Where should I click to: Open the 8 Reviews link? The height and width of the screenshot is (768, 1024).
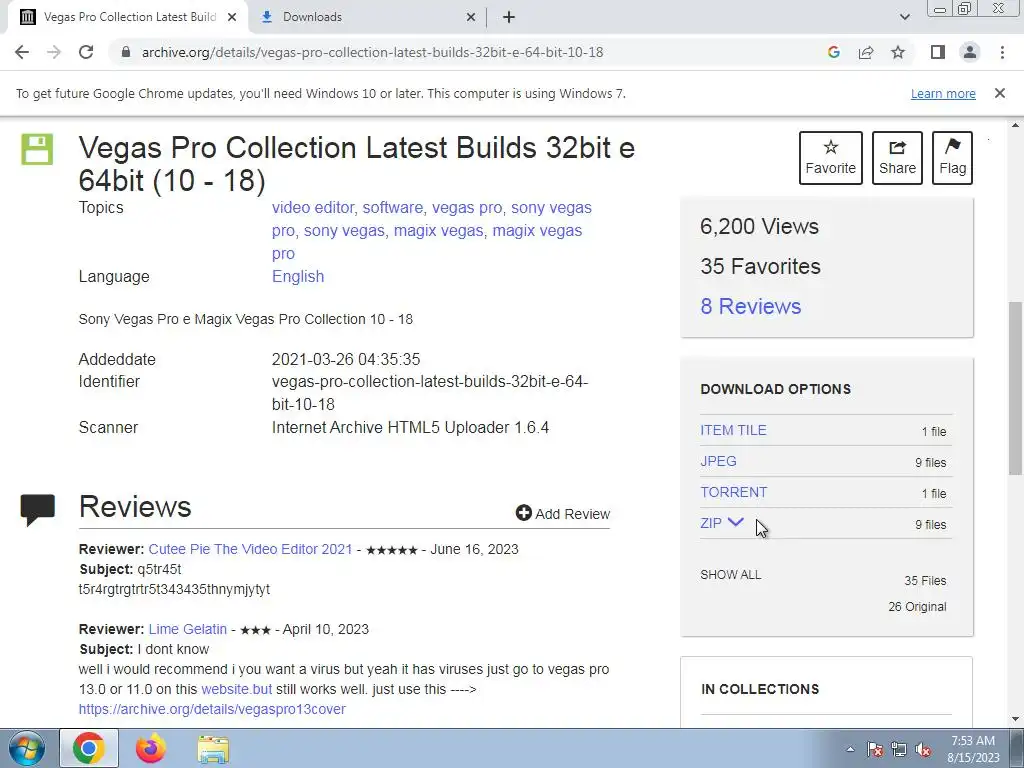[x=750, y=306]
